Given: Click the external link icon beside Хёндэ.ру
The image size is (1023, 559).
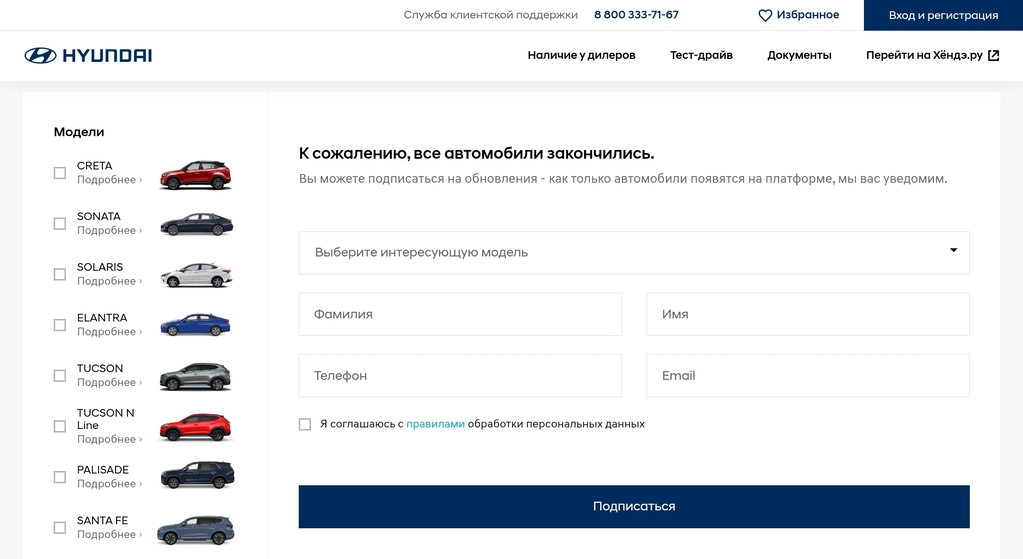Looking at the screenshot, I should pos(994,55).
